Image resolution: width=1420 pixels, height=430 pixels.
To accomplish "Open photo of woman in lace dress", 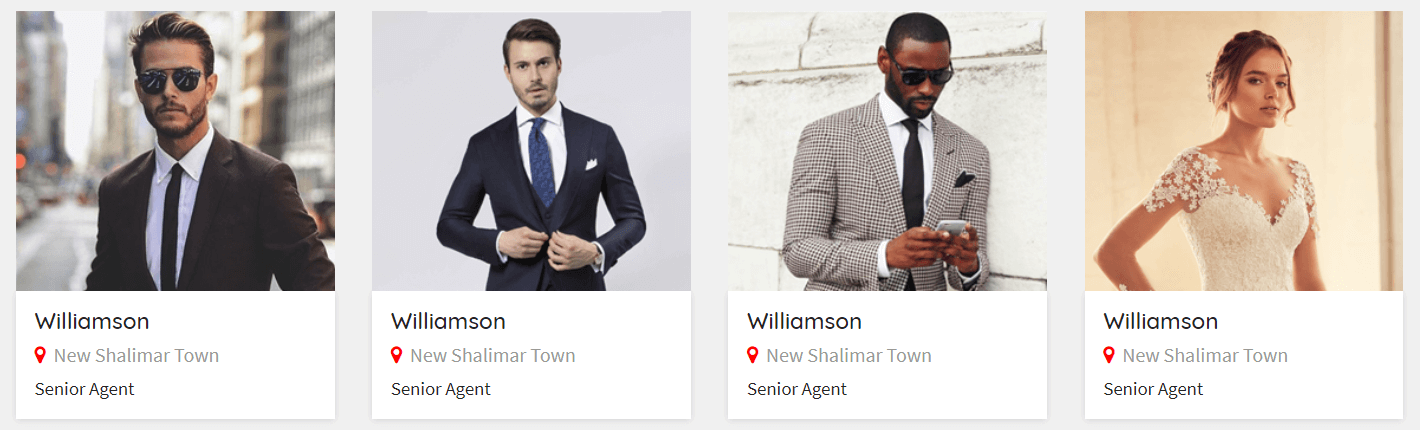I will [1244, 151].
